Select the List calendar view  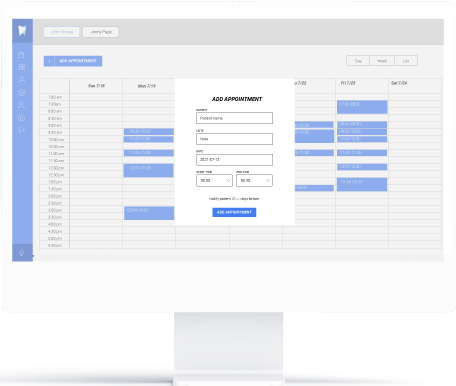click(x=406, y=61)
